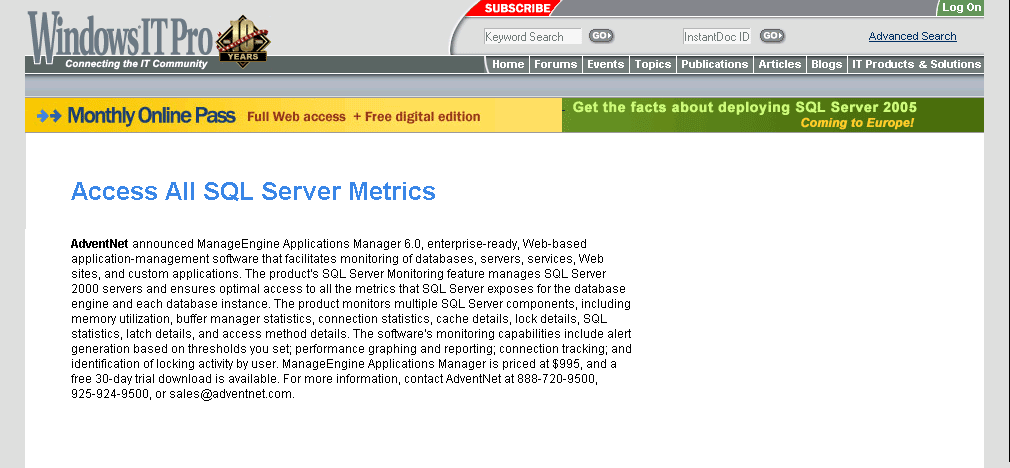1010x468 pixels.
Task: Select 'Coming to Europe!' banner text
Action: coord(857,123)
